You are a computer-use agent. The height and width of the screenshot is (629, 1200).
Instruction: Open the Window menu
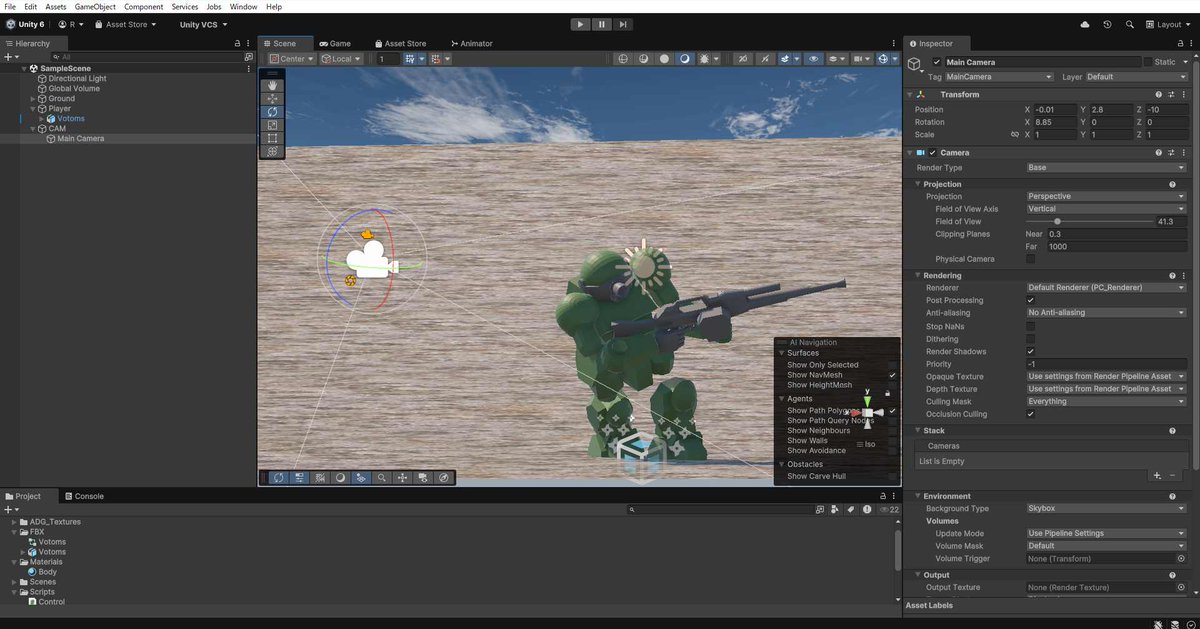(x=243, y=7)
